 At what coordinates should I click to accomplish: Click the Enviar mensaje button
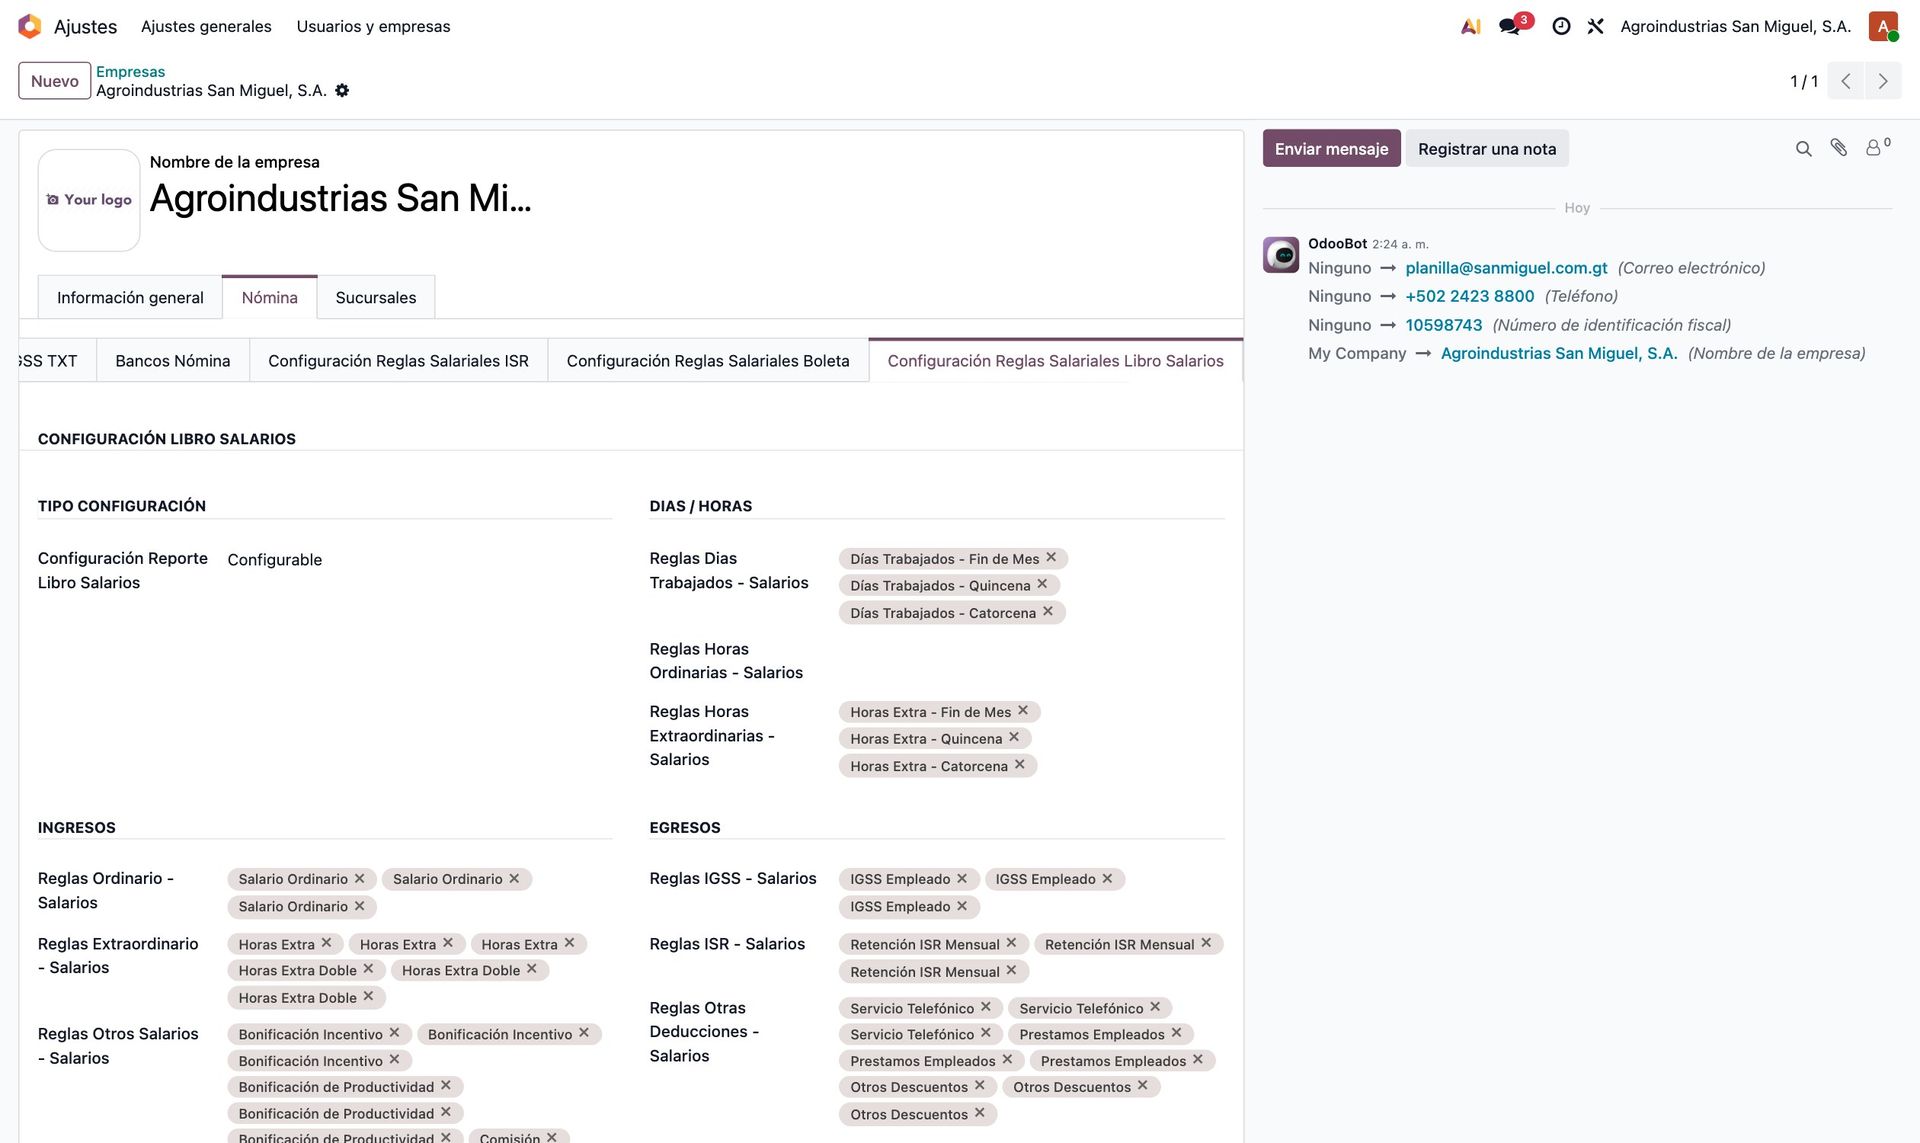tap(1331, 149)
